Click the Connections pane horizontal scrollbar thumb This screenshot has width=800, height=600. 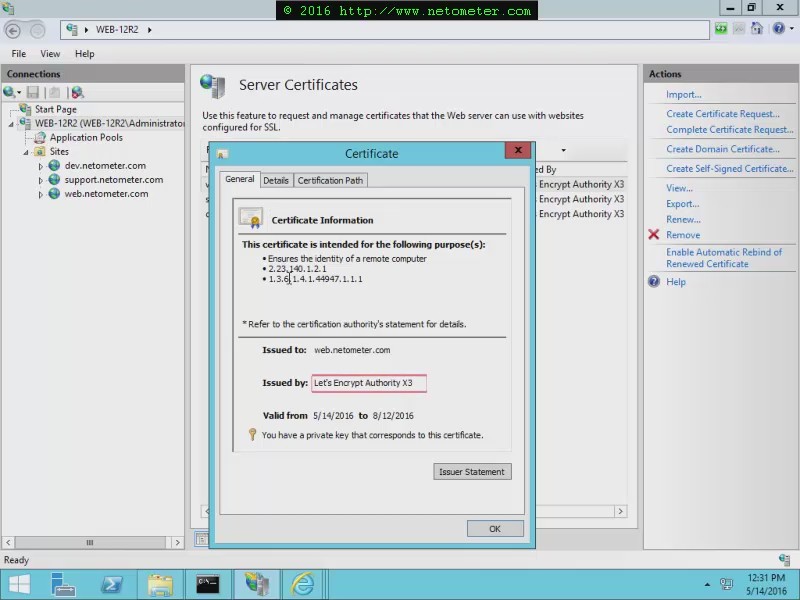(90, 542)
